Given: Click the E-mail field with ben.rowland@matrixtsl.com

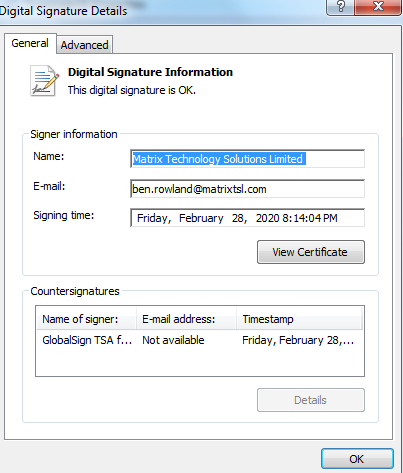Looking at the screenshot, I should click(x=247, y=189).
